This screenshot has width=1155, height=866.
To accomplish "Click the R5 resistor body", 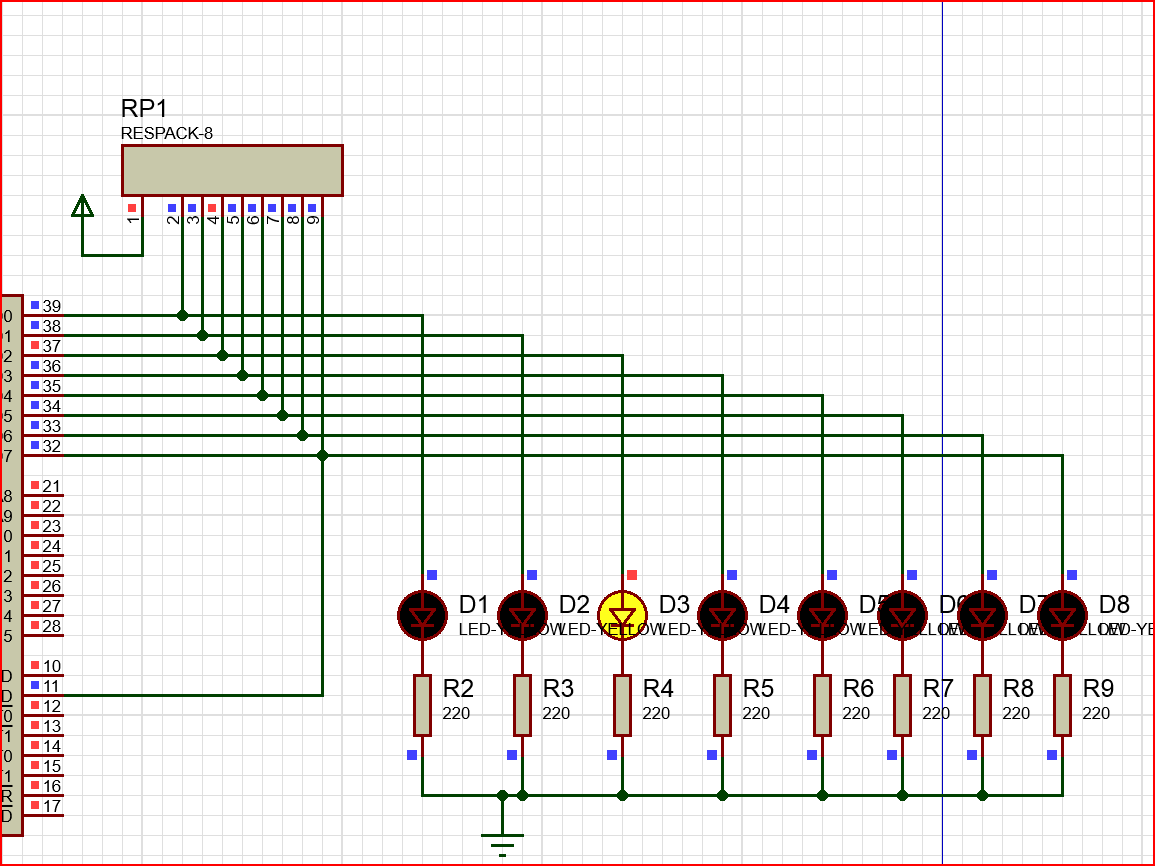I will (722, 705).
